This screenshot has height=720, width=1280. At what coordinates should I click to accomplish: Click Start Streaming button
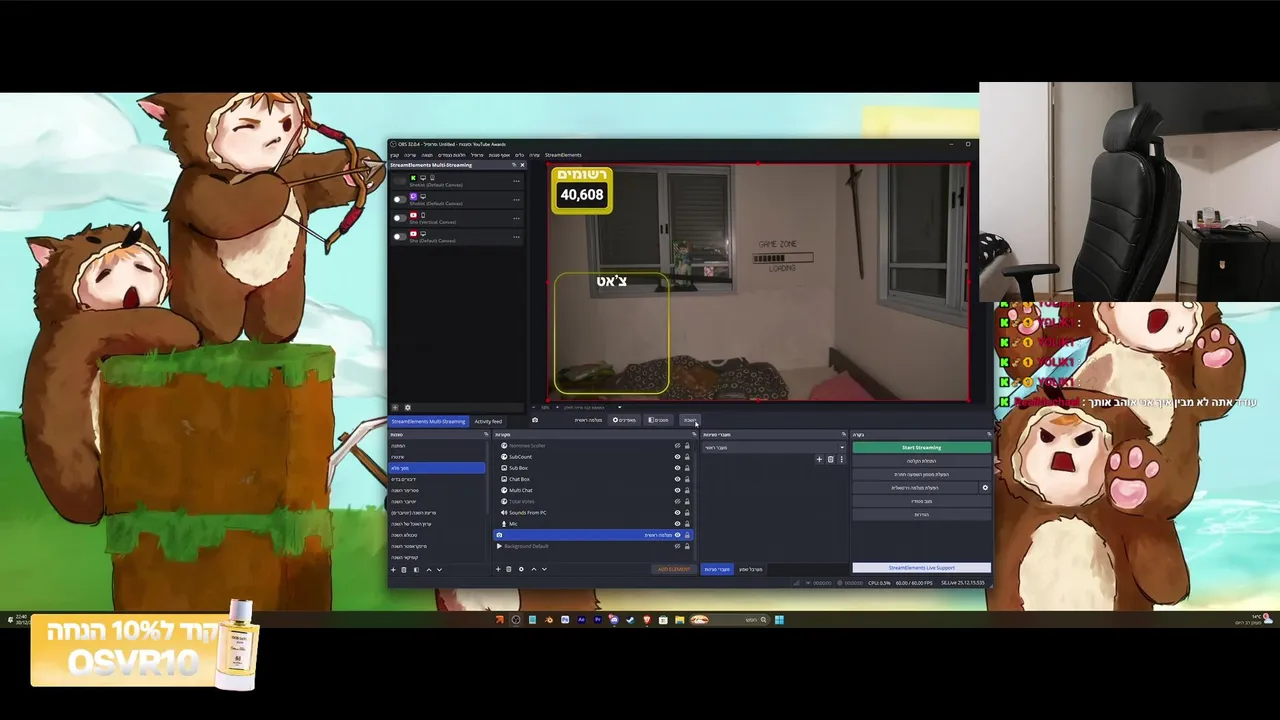[x=921, y=447]
